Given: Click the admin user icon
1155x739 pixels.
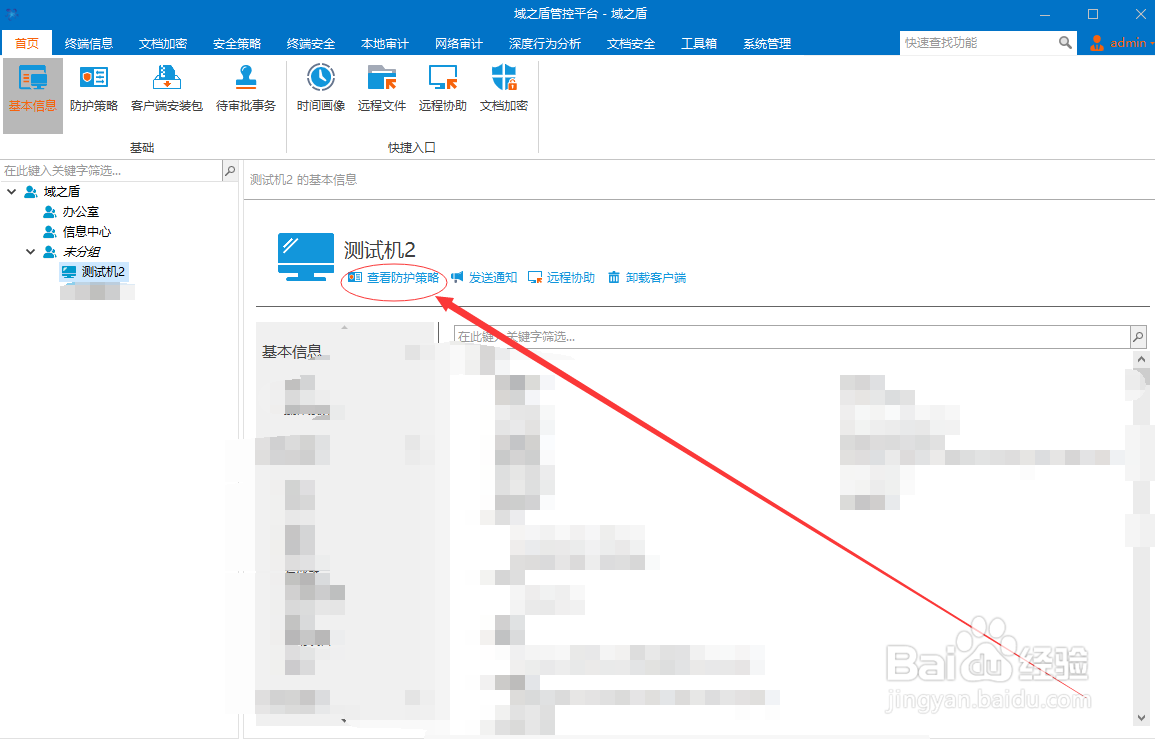Looking at the screenshot, I should 1097,43.
